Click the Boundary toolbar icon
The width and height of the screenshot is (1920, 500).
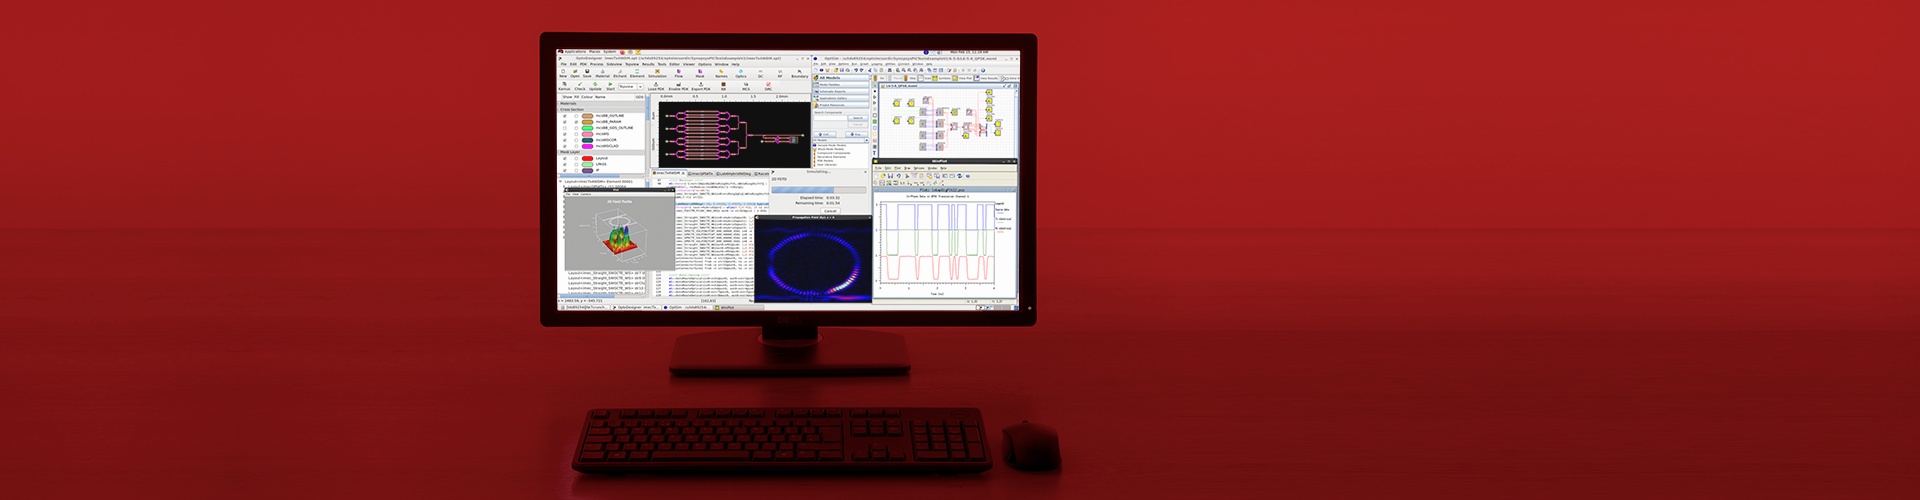[800, 73]
